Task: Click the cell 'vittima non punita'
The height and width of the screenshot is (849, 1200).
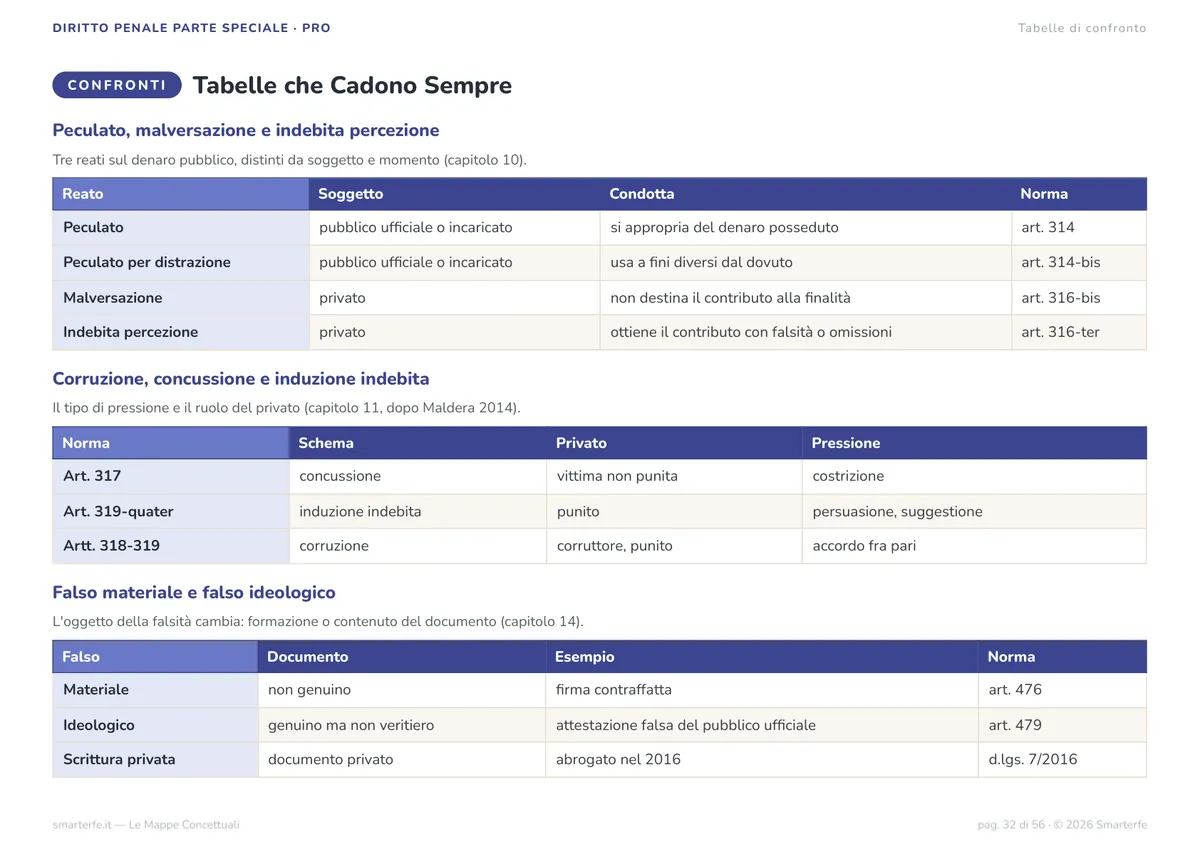Action: pyautogui.click(x=674, y=477)
